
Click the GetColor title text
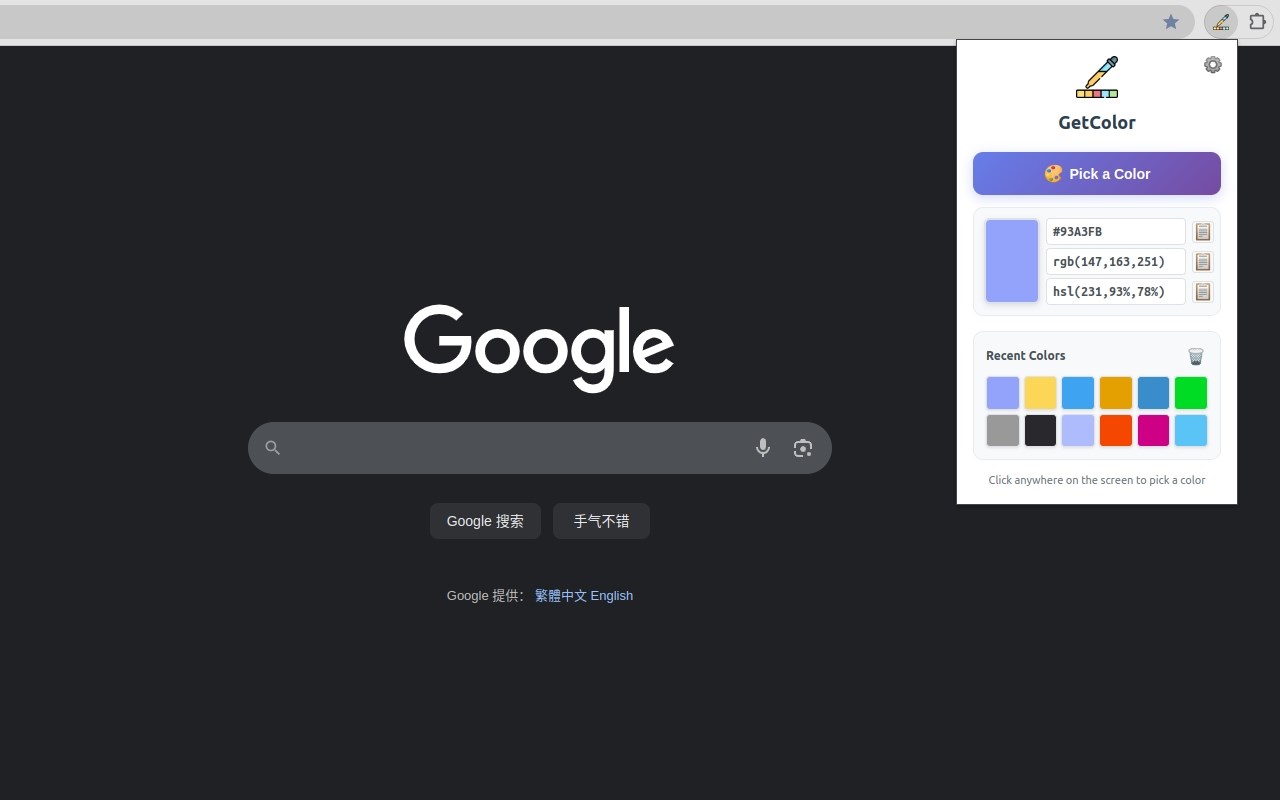point(1097,123)
